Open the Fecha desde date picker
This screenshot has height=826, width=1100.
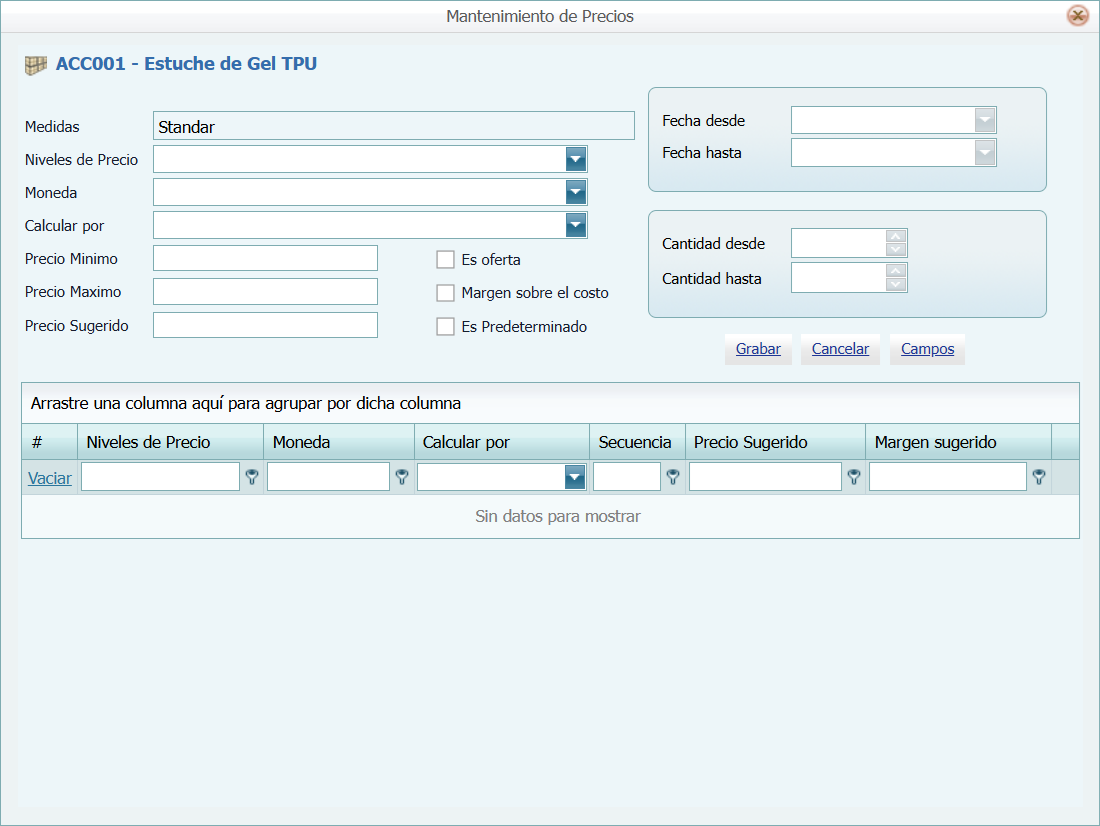[x=985, y=121]
